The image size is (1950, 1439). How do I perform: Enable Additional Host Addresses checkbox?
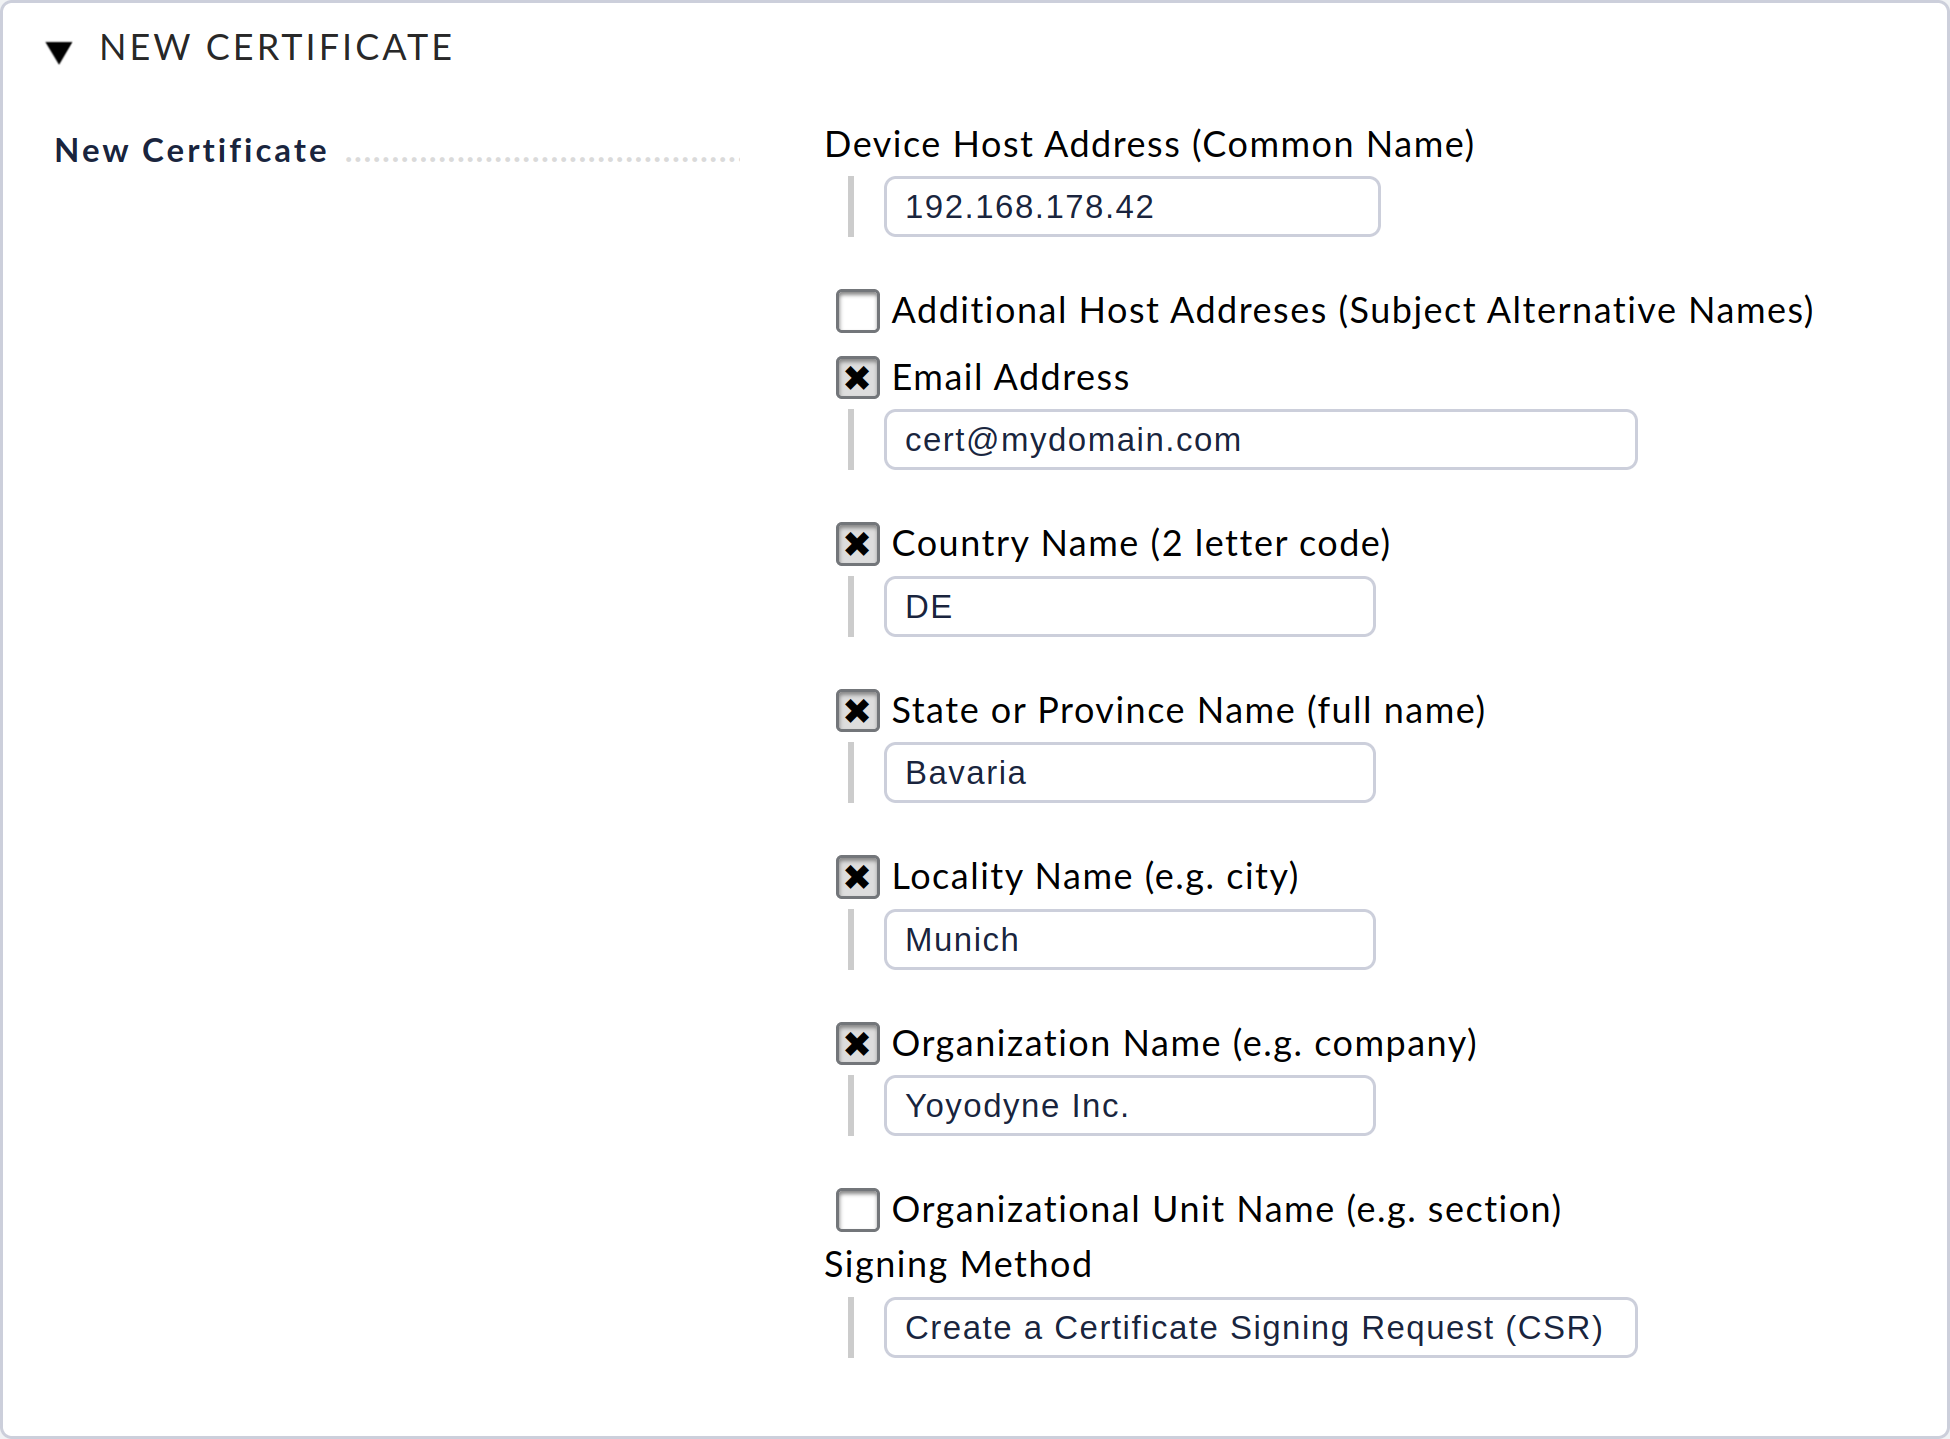(x=858, y=311)
